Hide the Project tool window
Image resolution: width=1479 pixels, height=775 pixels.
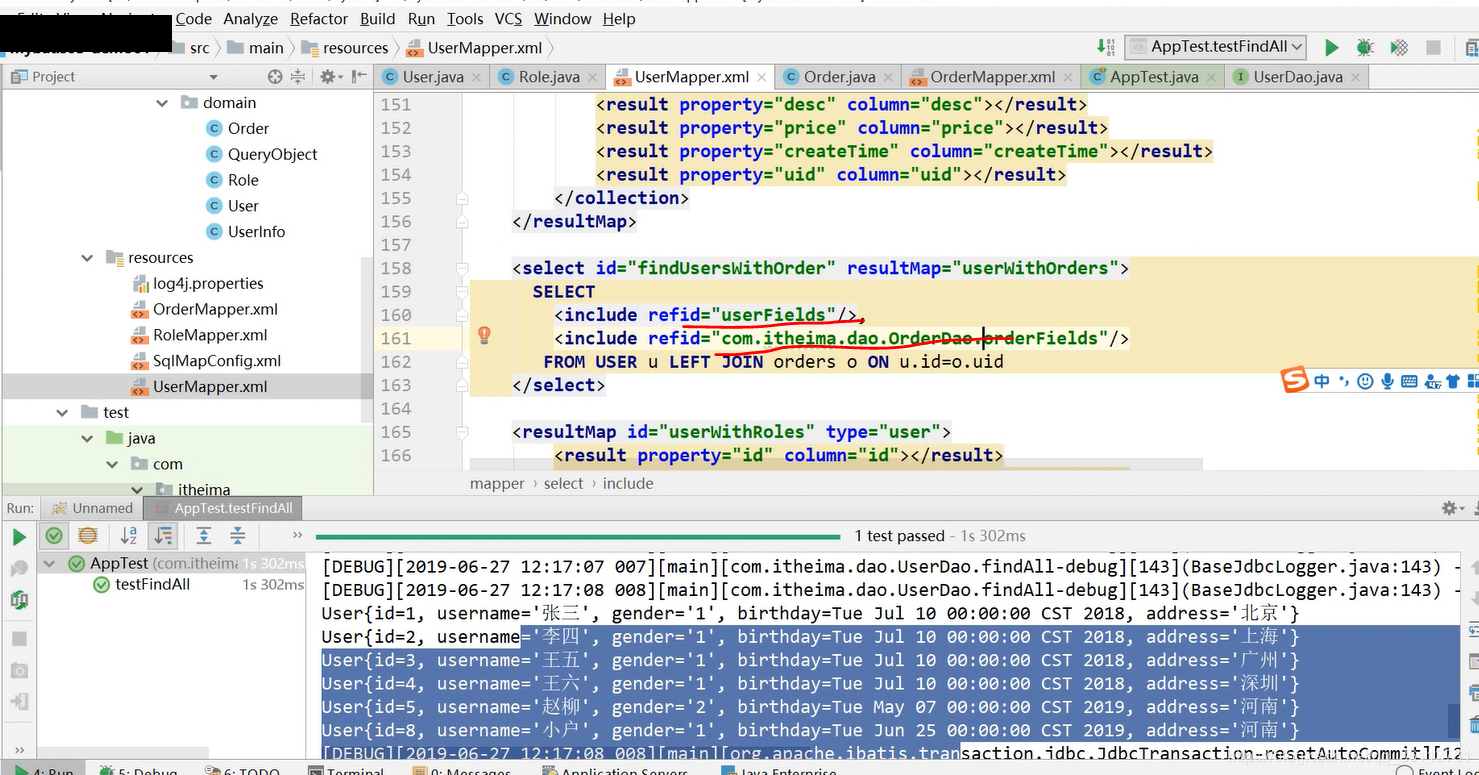coord(357,76)
